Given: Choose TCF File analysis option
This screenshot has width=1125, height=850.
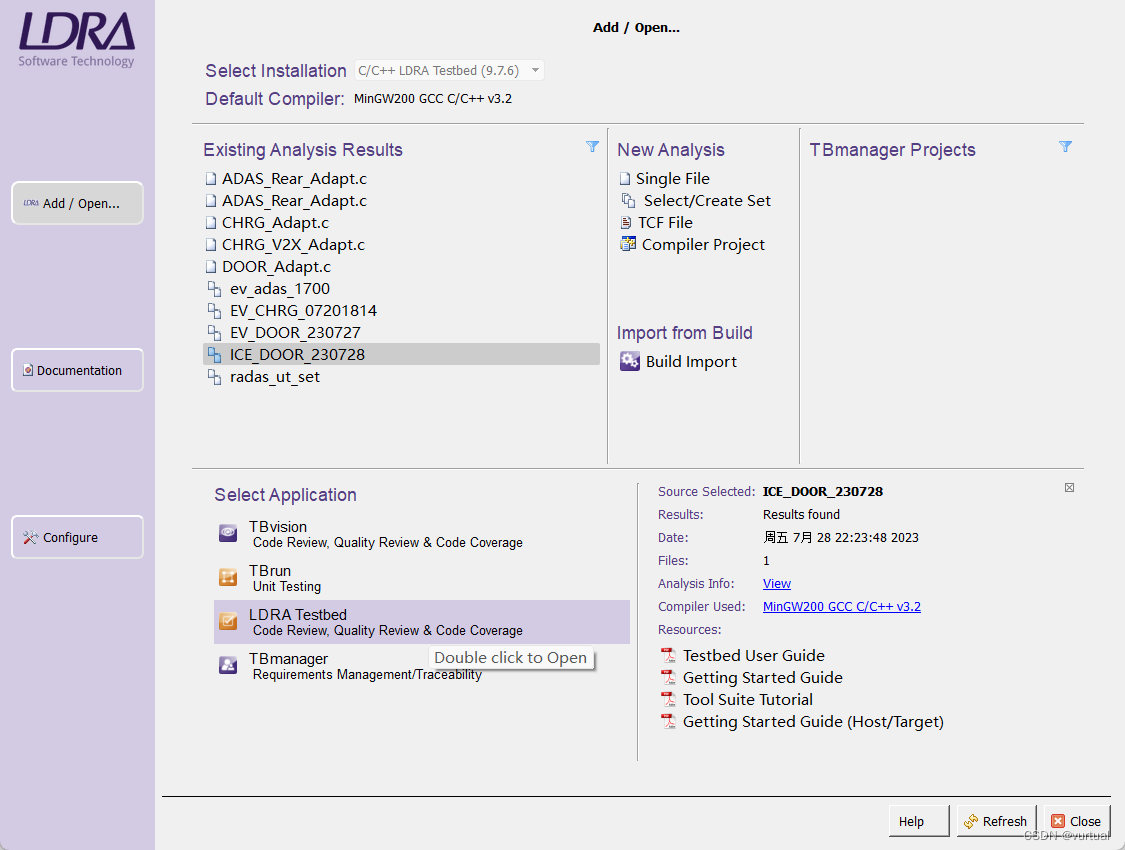Looking at the screenshot, I should point(665,222).
